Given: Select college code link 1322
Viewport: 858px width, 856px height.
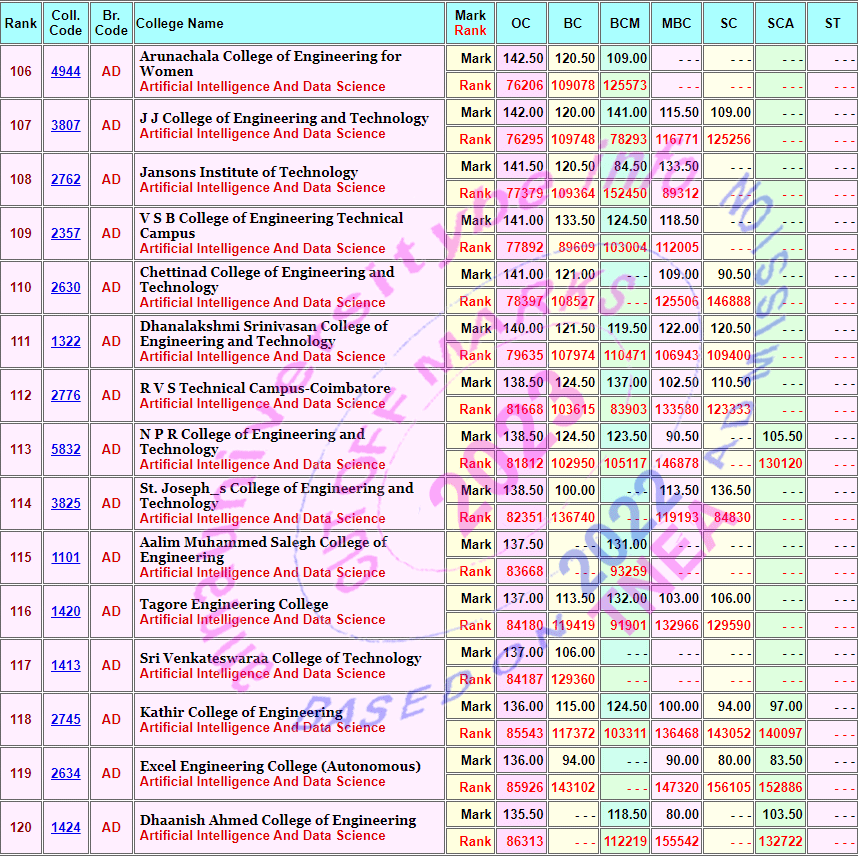Looking at the screenshot, I should [66, 342].
